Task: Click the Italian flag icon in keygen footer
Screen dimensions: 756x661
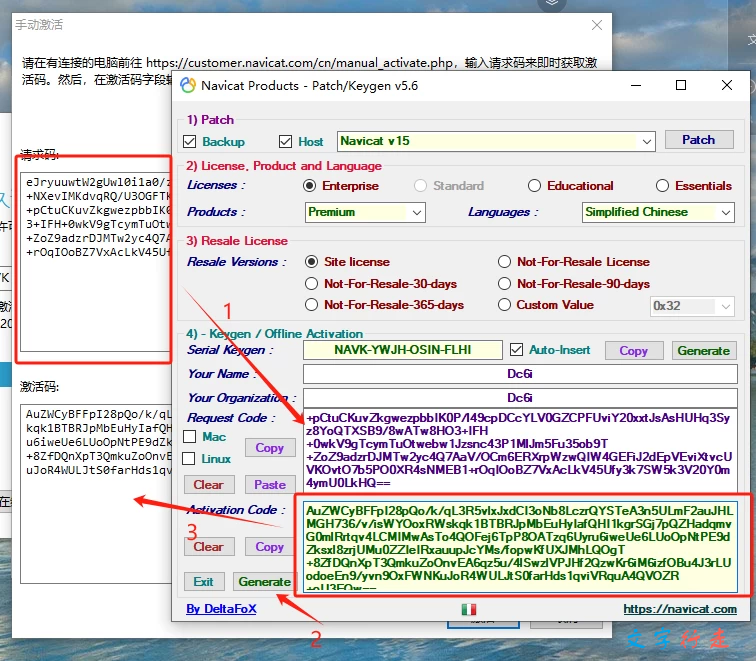Action: (x=469, y=609)
